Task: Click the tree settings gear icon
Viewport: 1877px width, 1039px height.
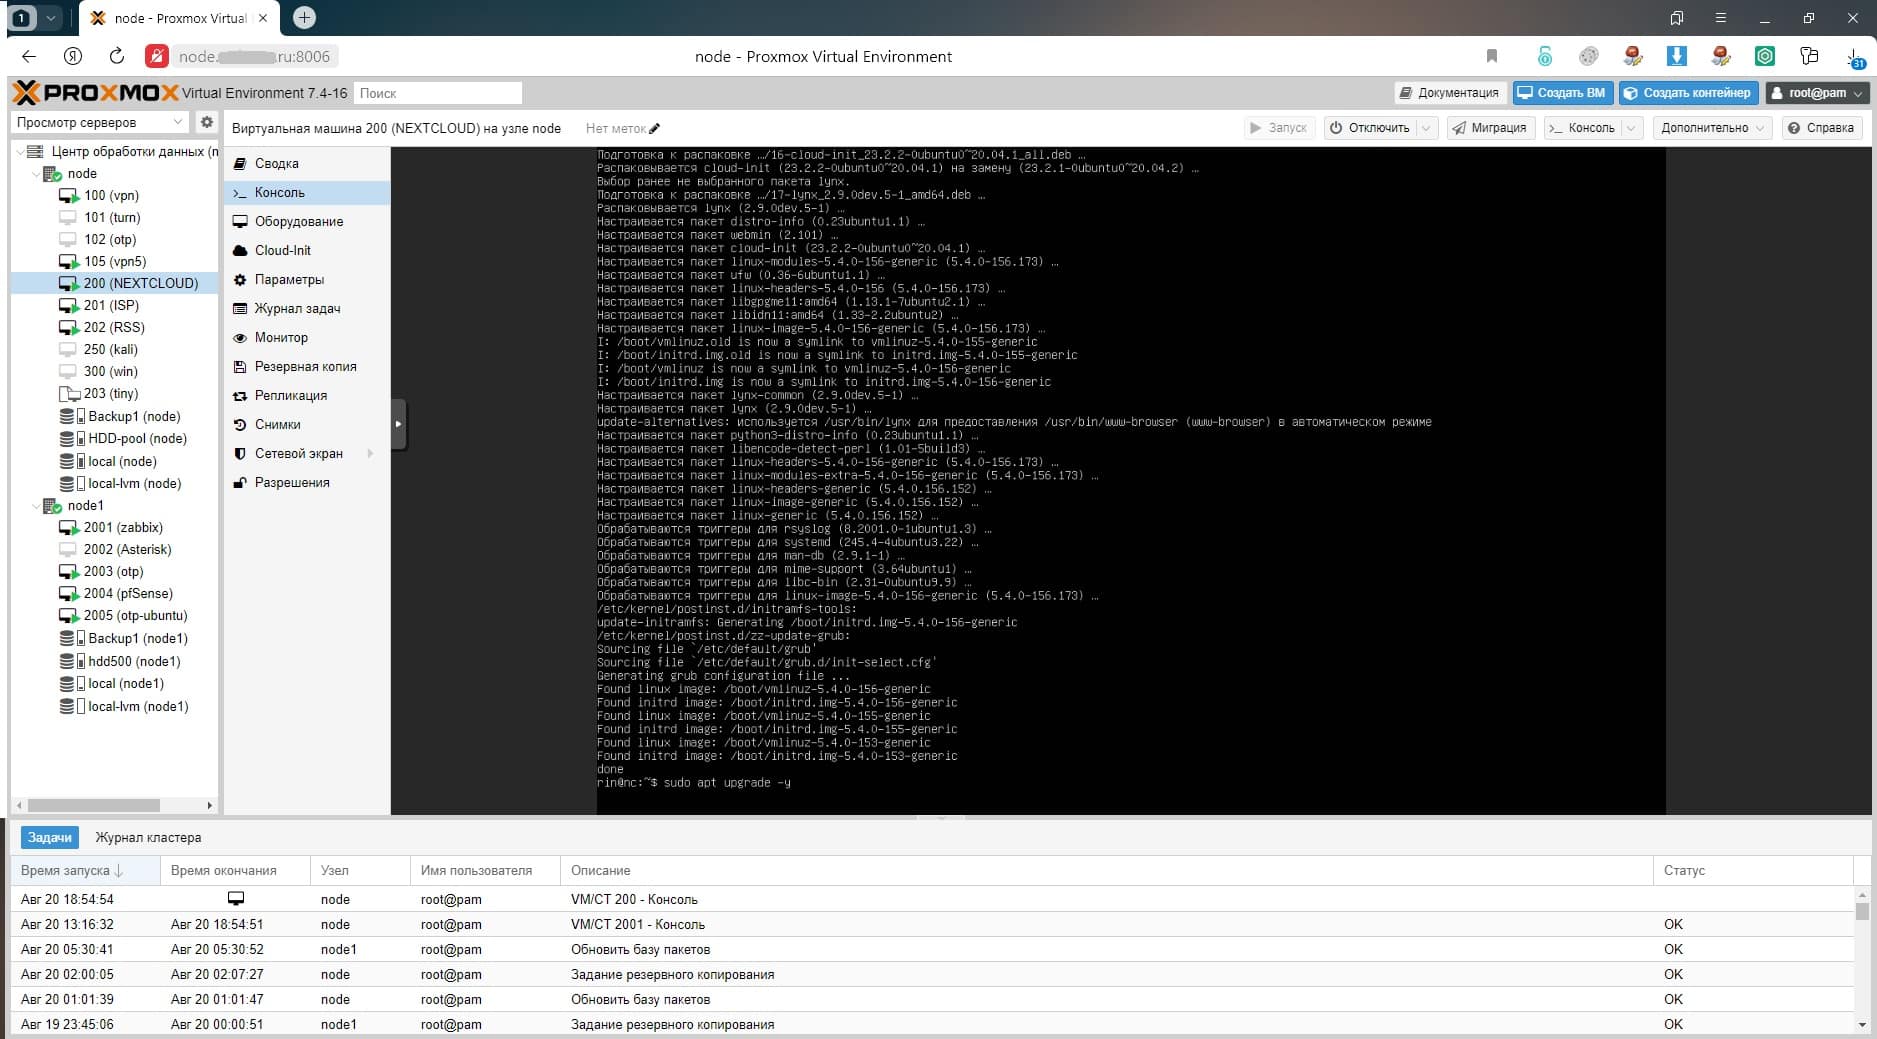Action: (x=206, y=122)
